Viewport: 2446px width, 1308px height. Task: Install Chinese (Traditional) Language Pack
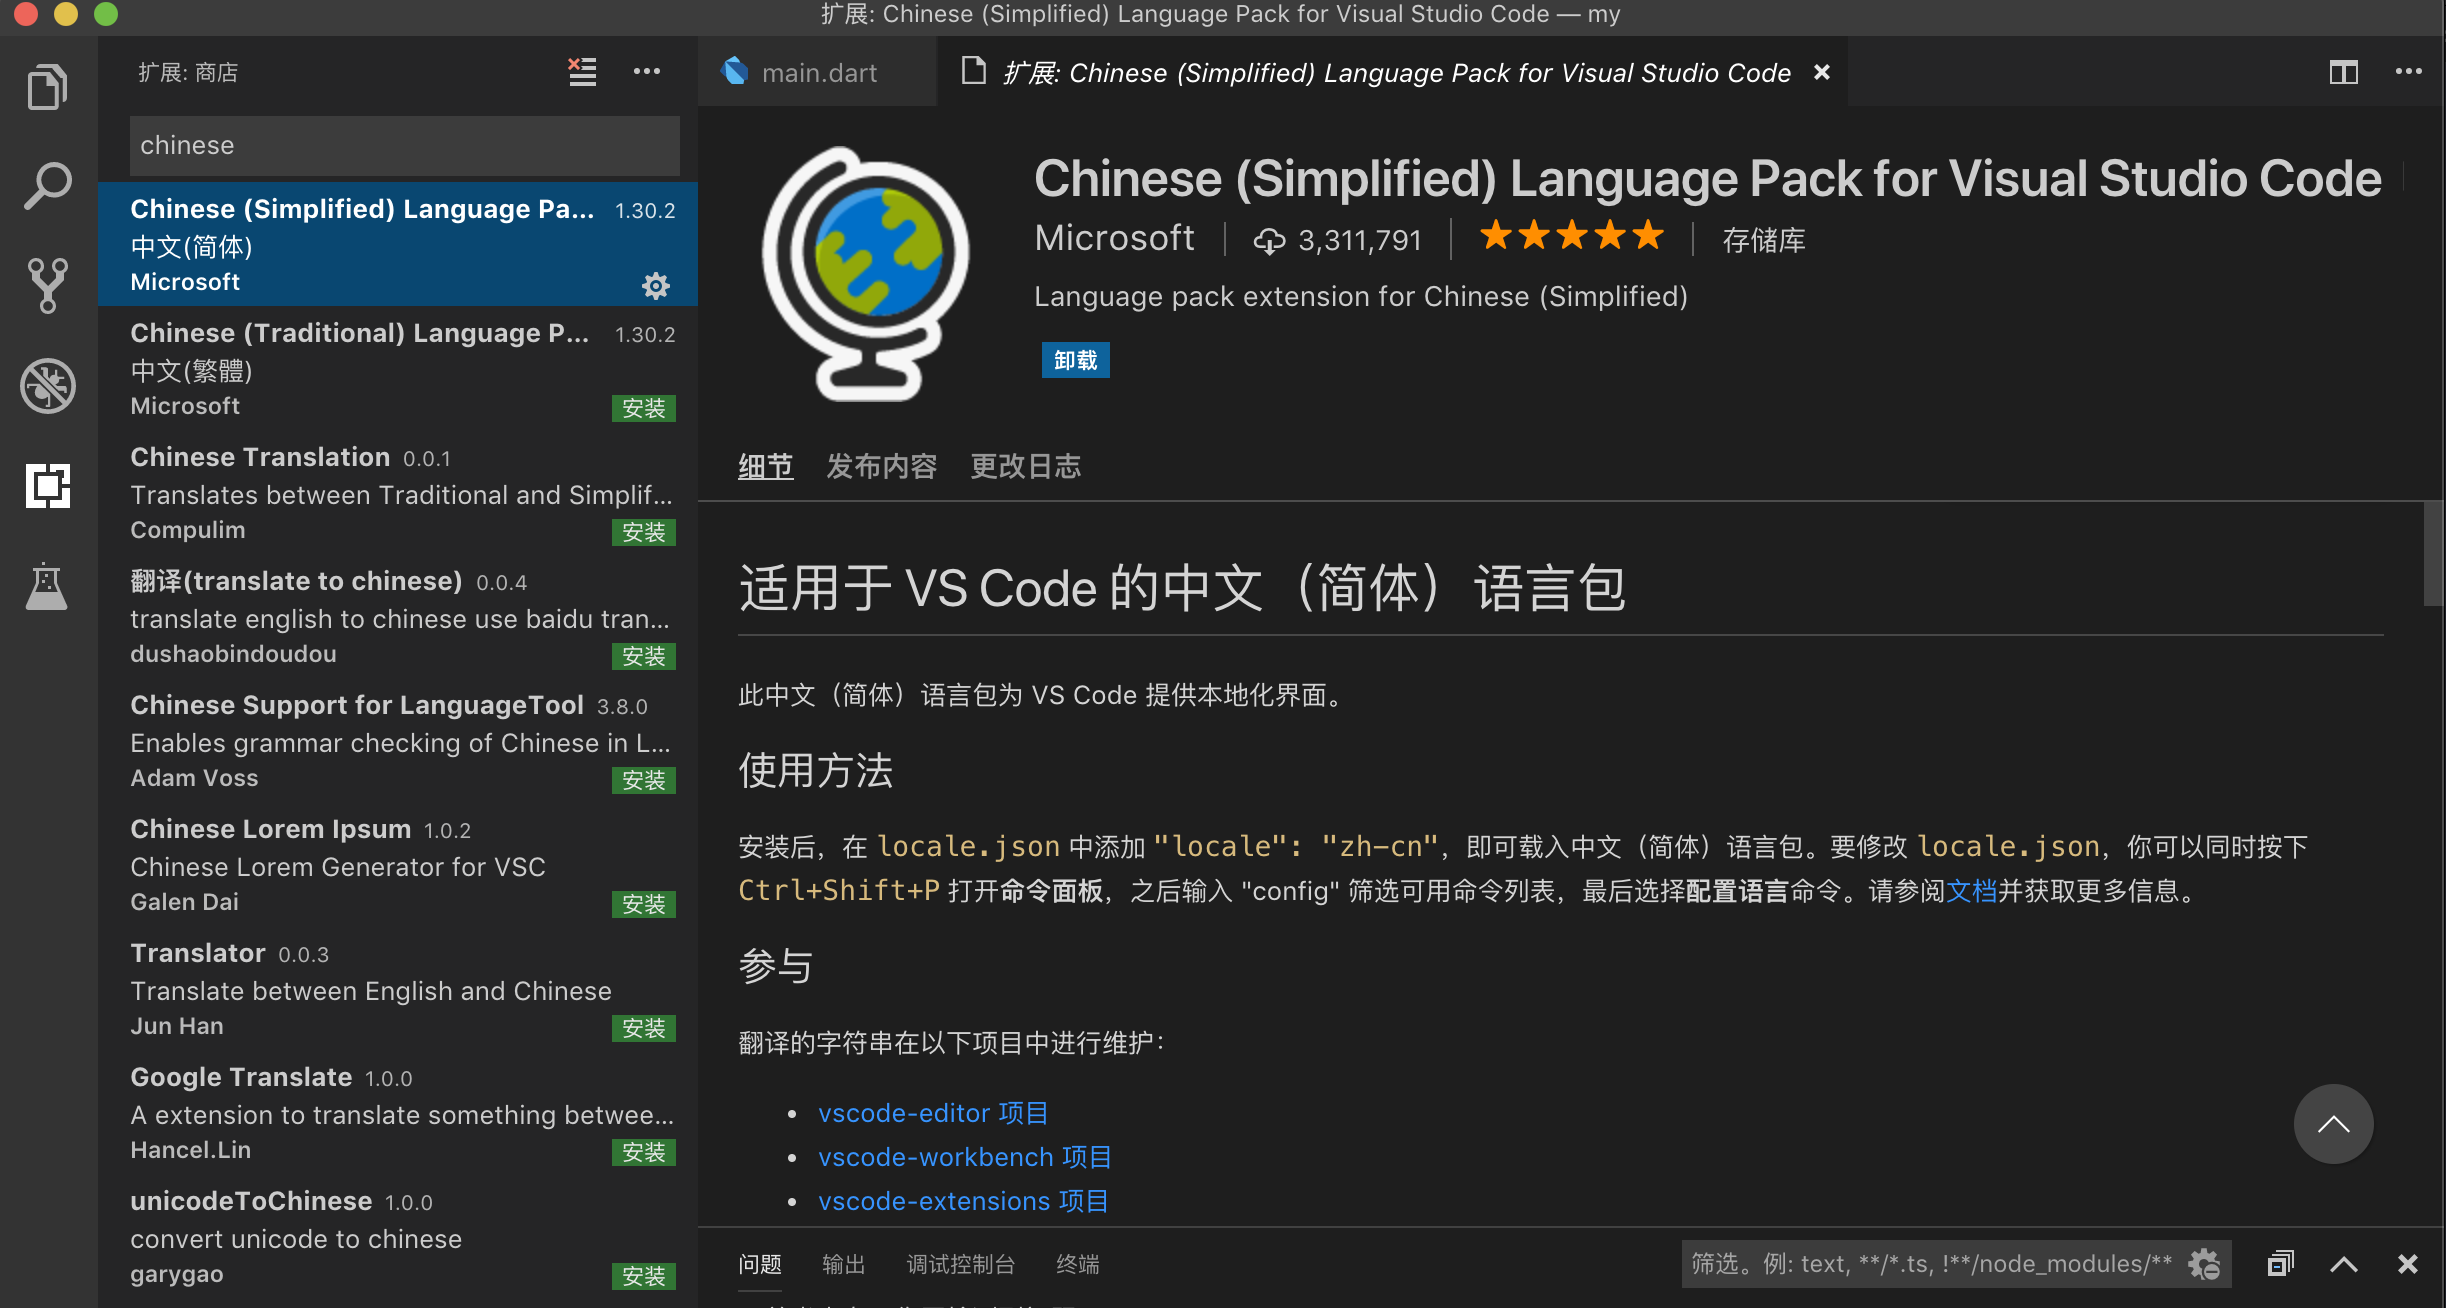tap(643, 408)
